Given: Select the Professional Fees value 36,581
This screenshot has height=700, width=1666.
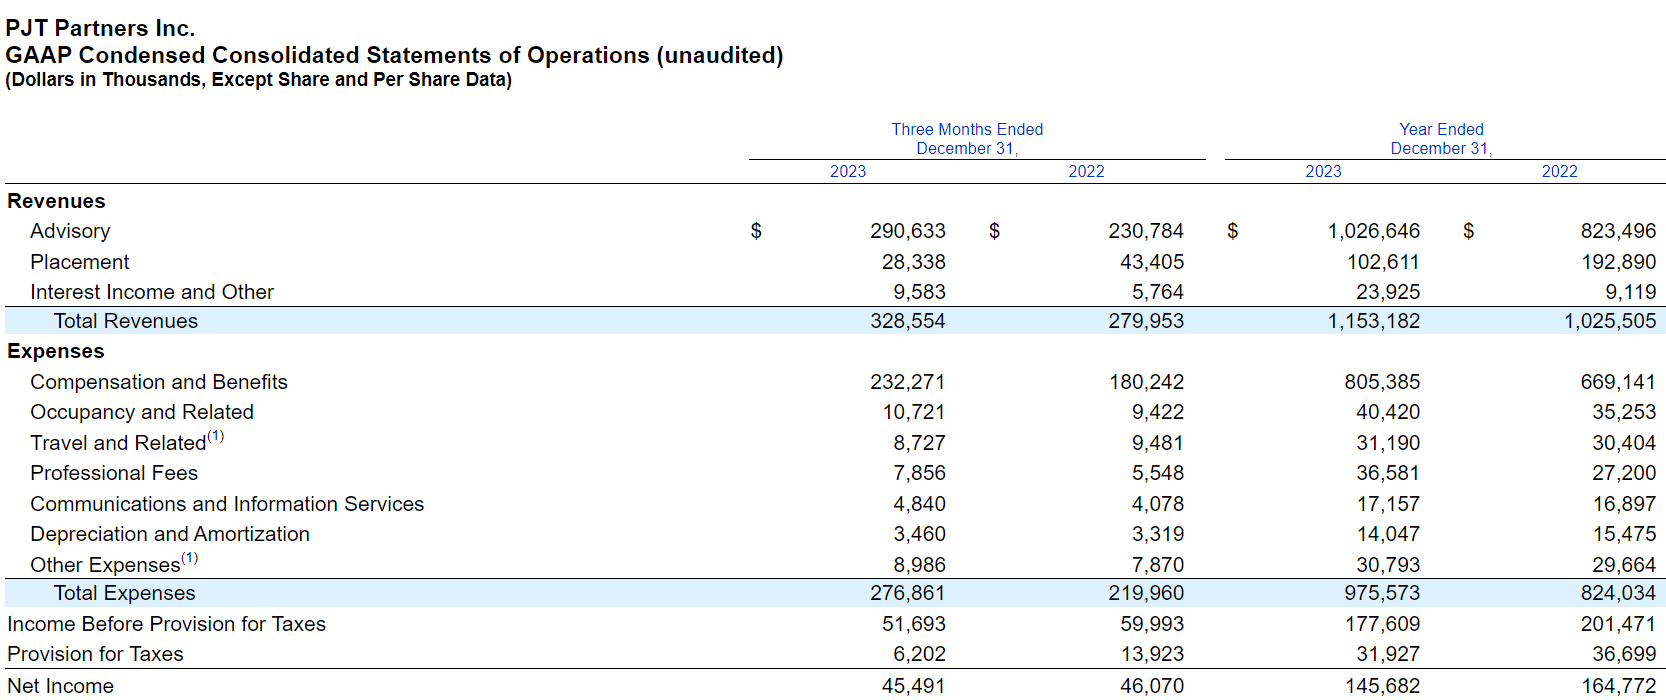Looking at the screenshot, I should [1388, 473].
